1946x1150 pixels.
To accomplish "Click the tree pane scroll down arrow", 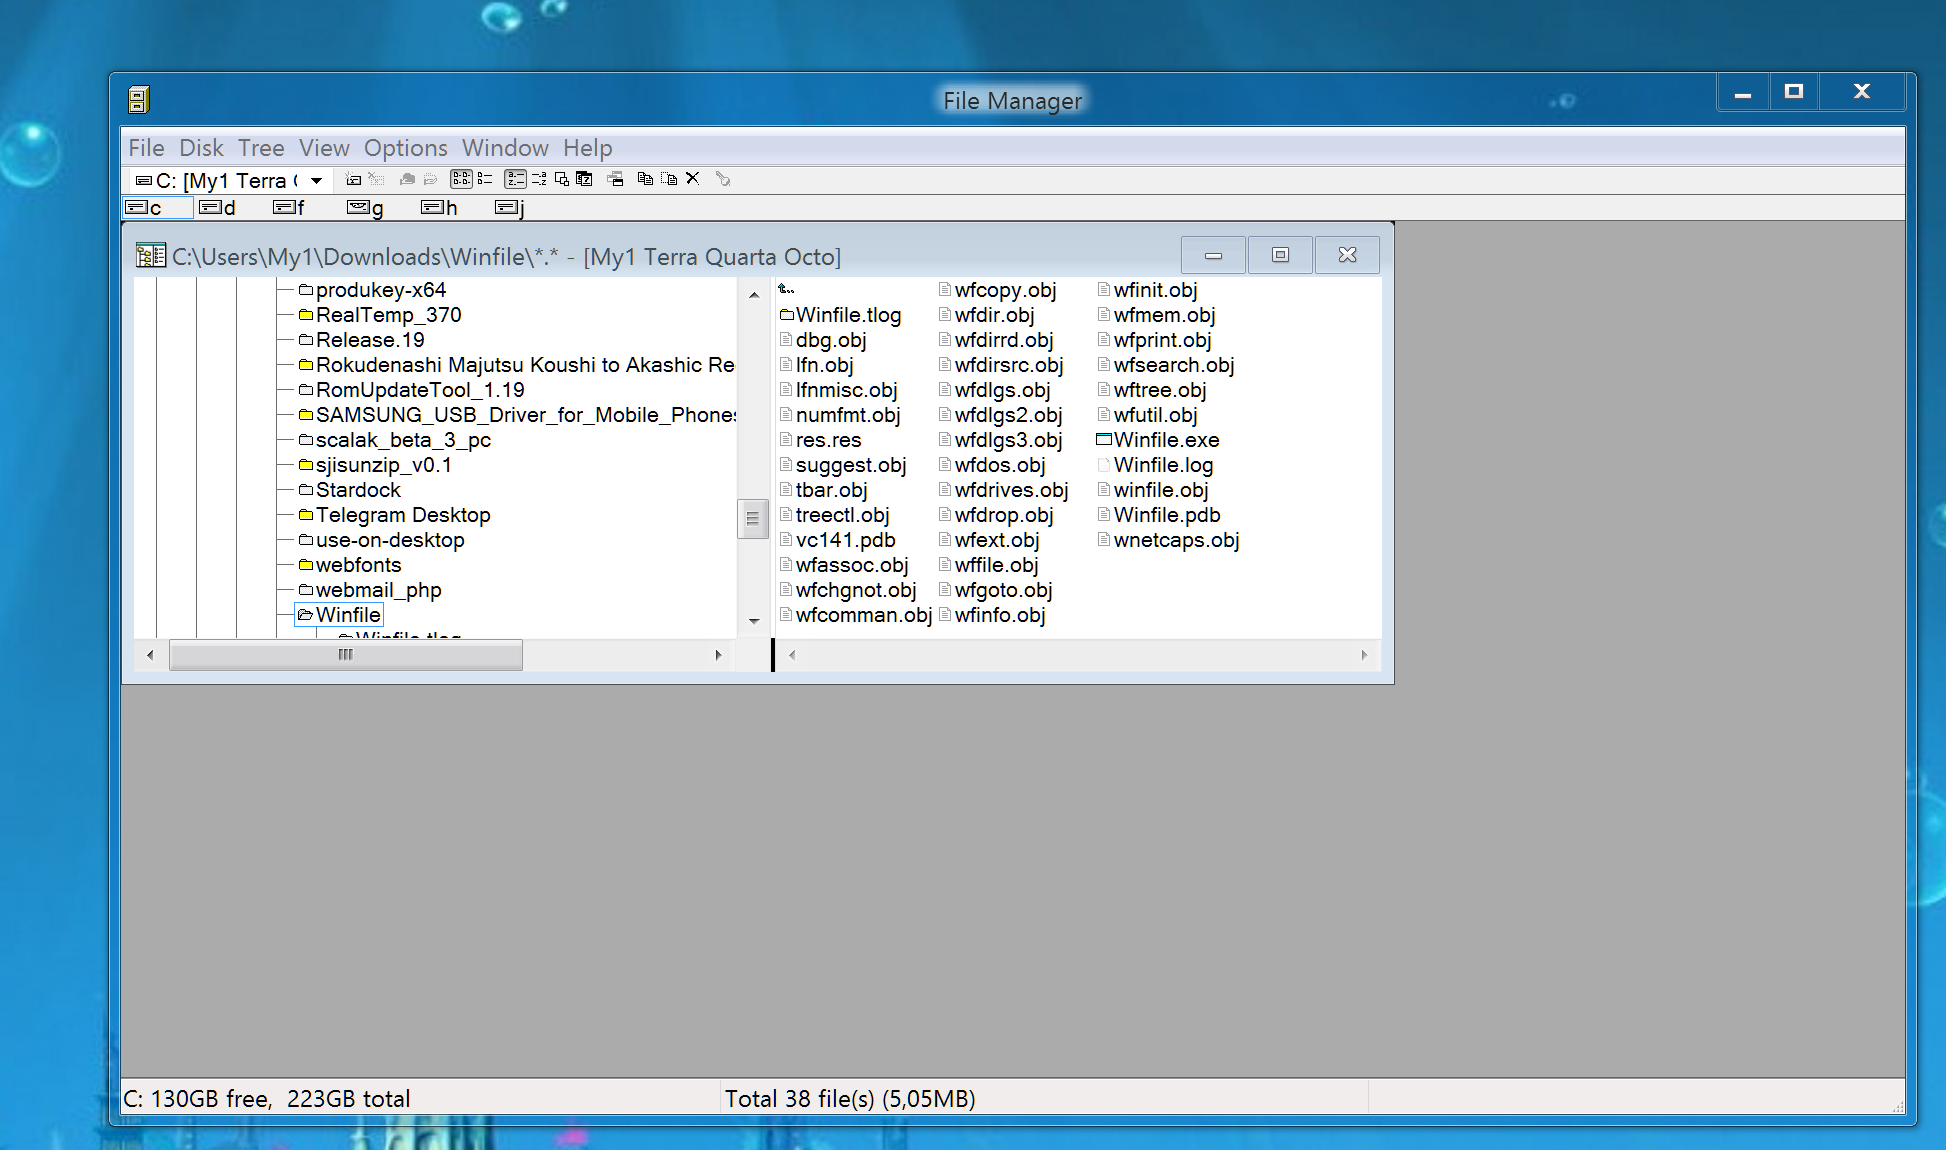I will (x=754, y=621).
